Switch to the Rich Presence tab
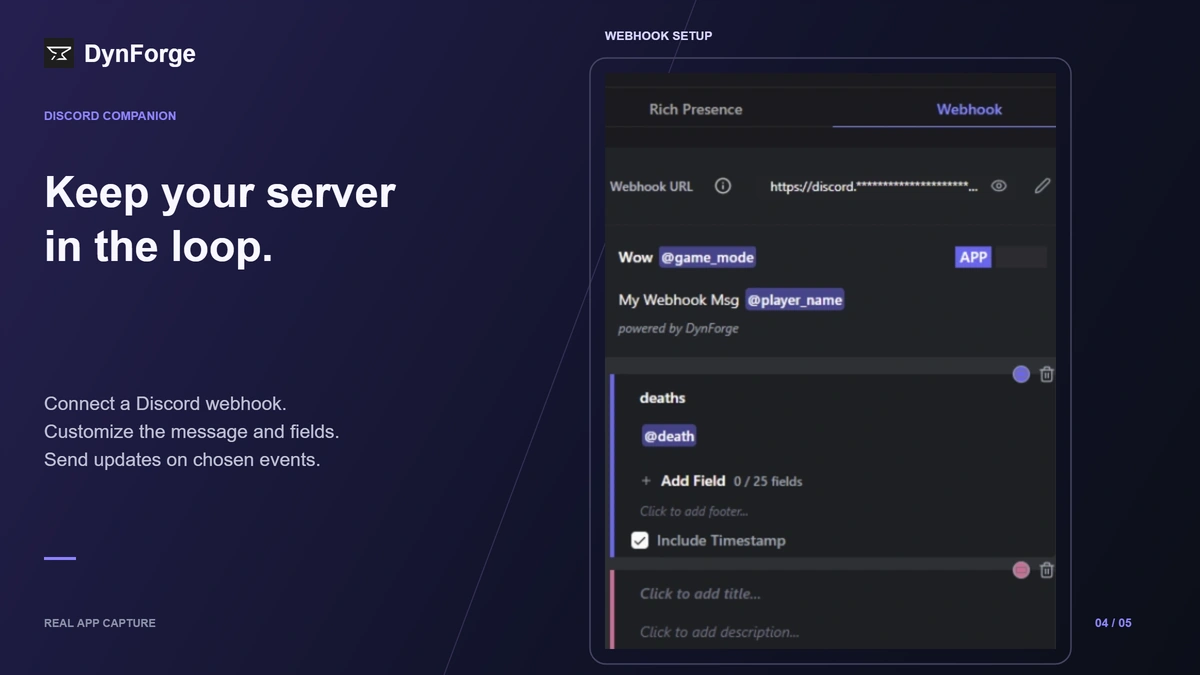This screenshot has width=1200, height=675. click(x=696, y=109)
